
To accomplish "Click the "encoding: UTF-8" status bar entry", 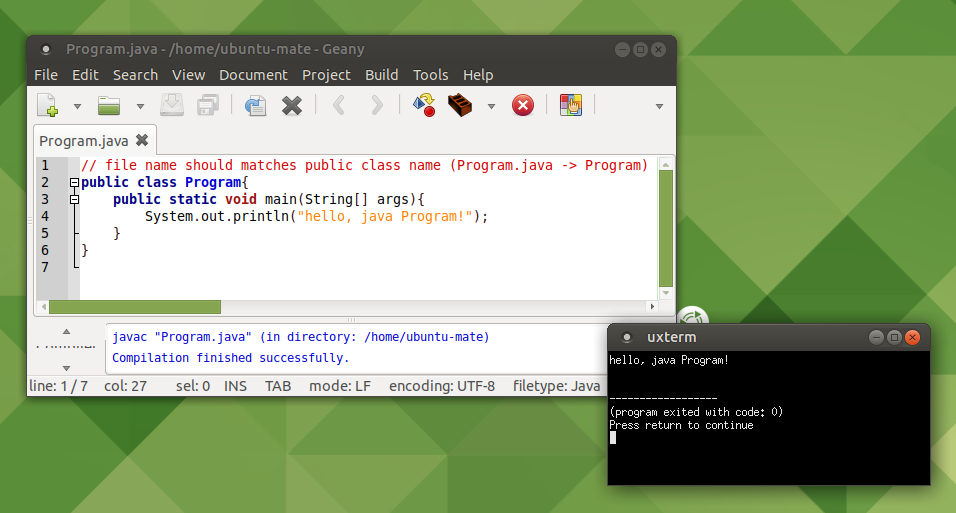I will [442, 386].
